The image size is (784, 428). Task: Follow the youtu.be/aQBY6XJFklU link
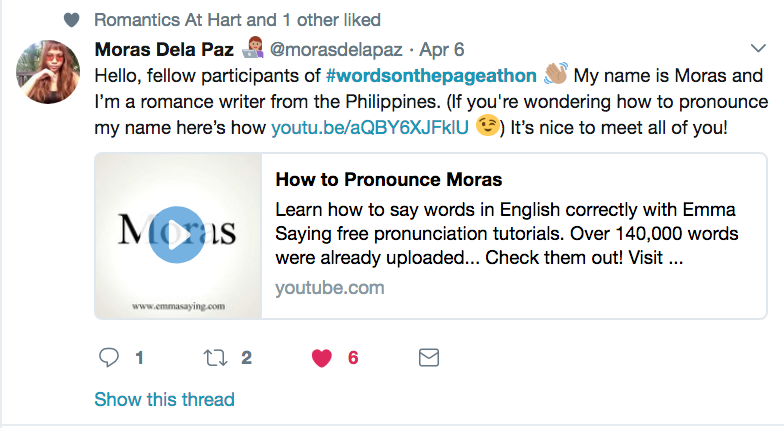pyautogui.click(x=384, y=127)
